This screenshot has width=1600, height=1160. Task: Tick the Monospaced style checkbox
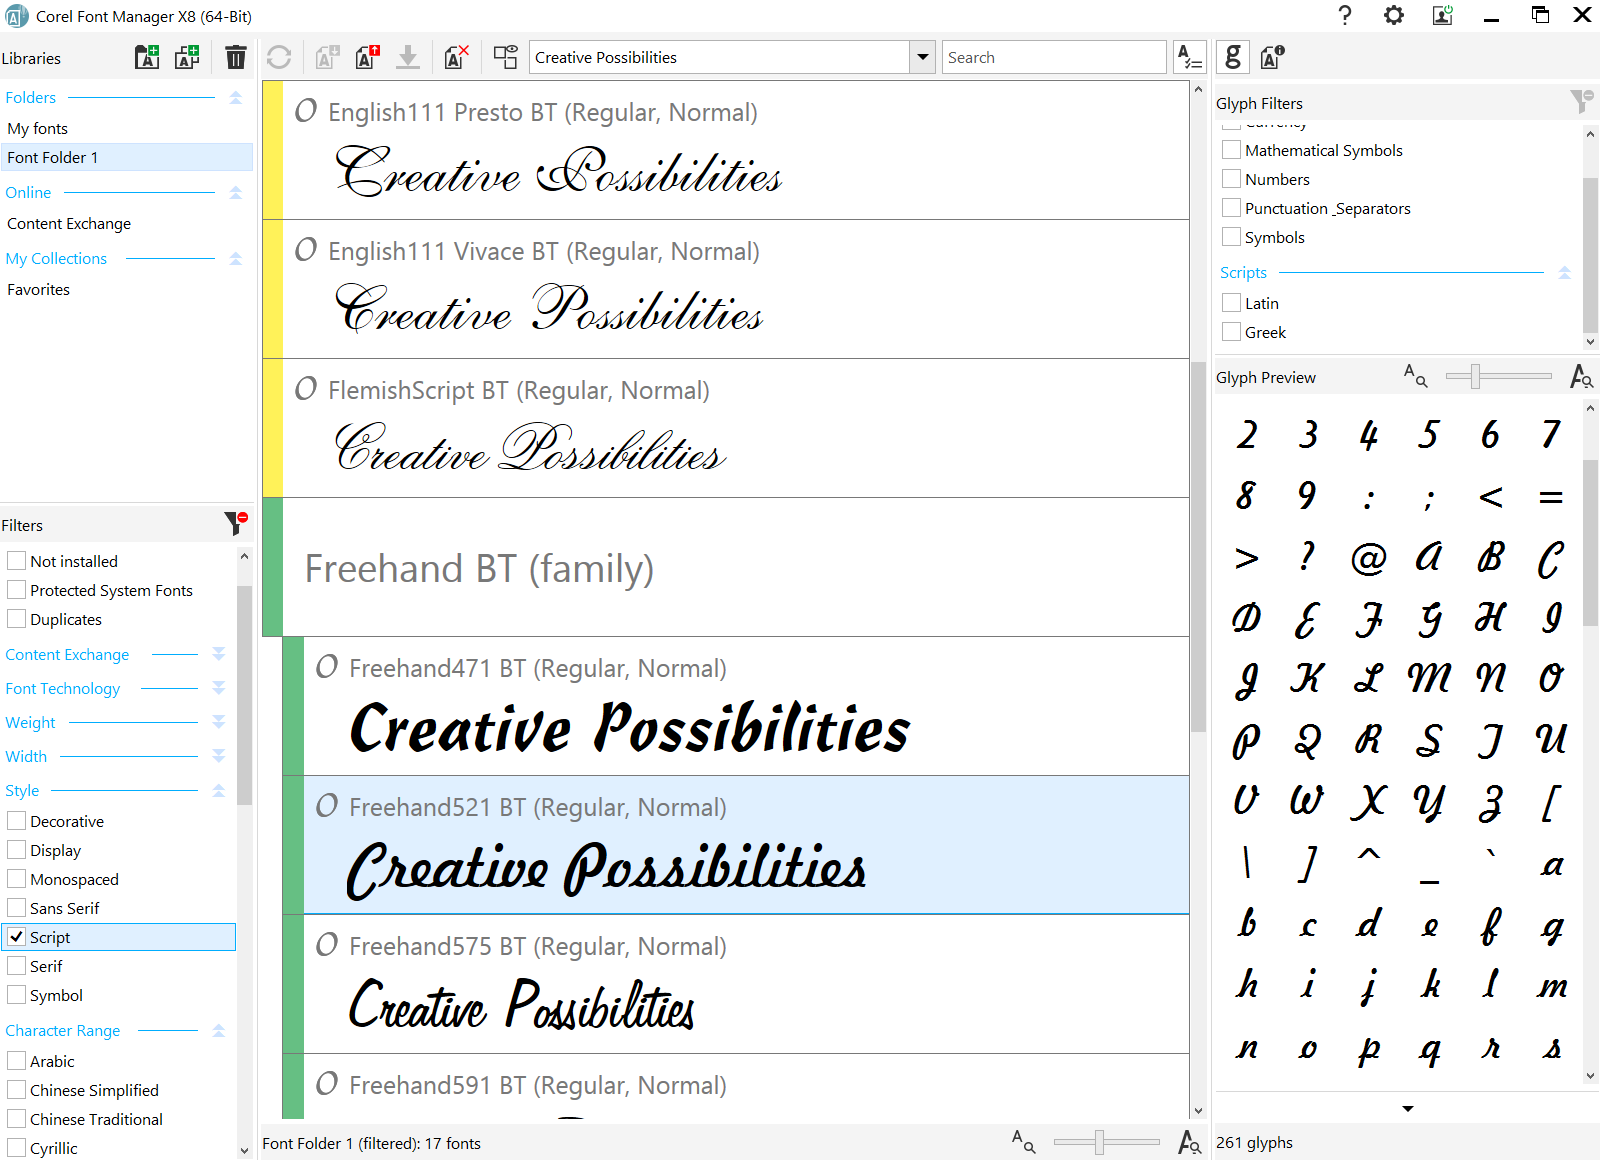point(17,878)
